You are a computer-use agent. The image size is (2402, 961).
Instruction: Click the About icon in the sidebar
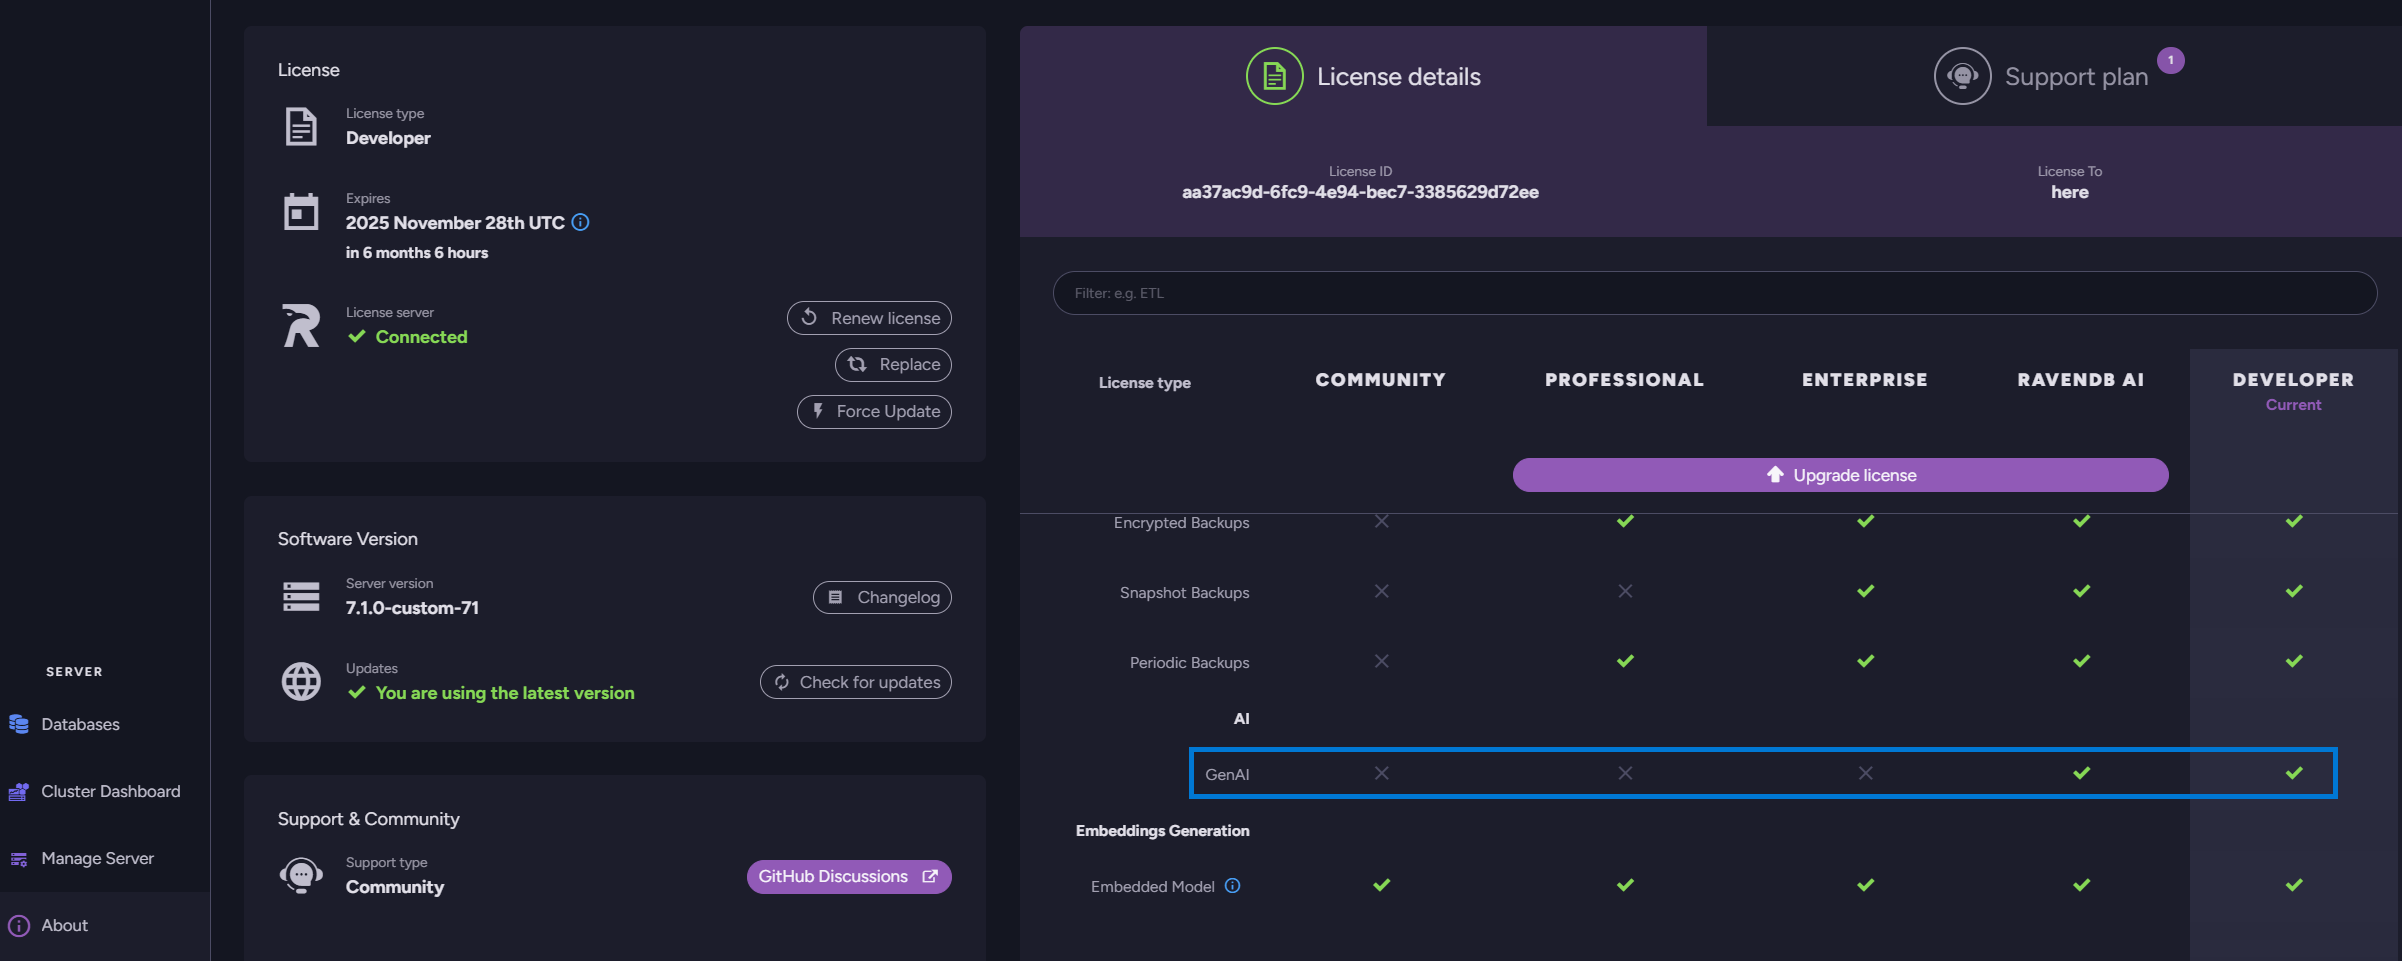pos(17,925)
